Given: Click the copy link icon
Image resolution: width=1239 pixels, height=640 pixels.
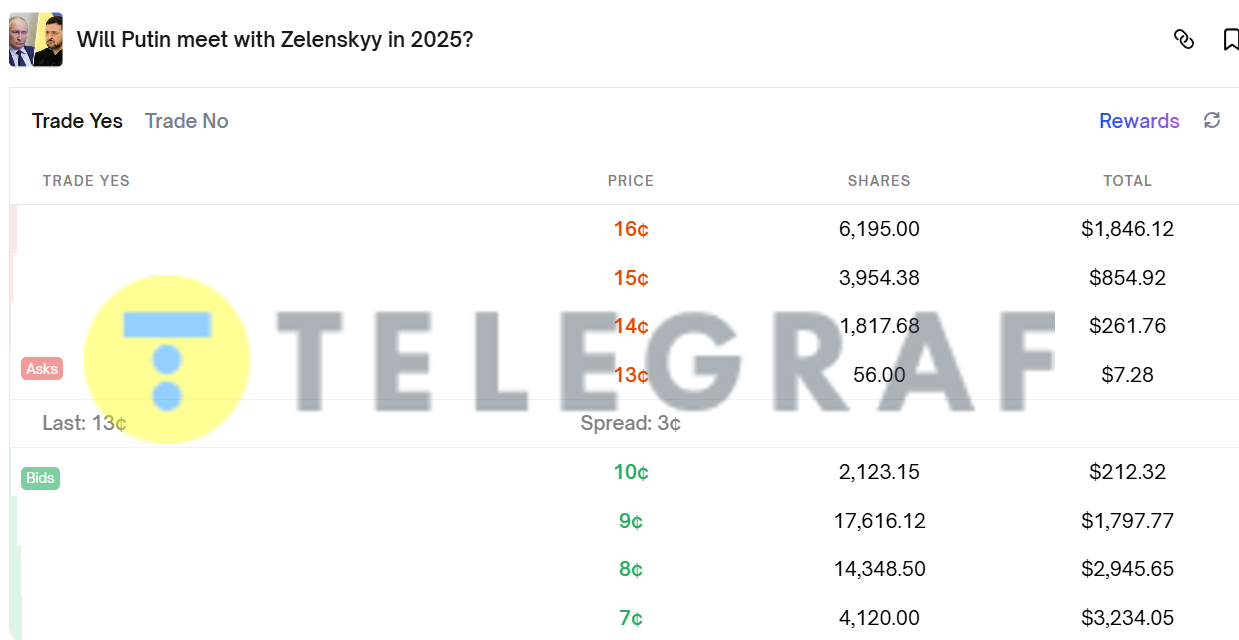Looking at the screenshot, I should pyautogui.click(x=1184, y=40).
